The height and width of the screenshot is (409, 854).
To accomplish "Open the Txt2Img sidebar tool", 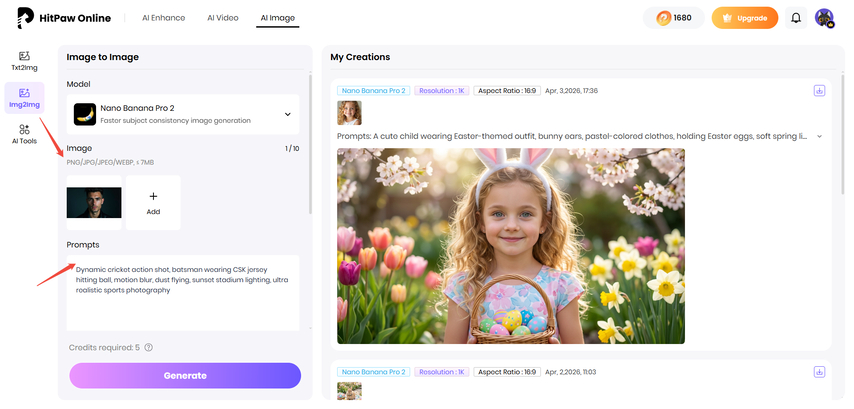I will click(x=24, y=61).
